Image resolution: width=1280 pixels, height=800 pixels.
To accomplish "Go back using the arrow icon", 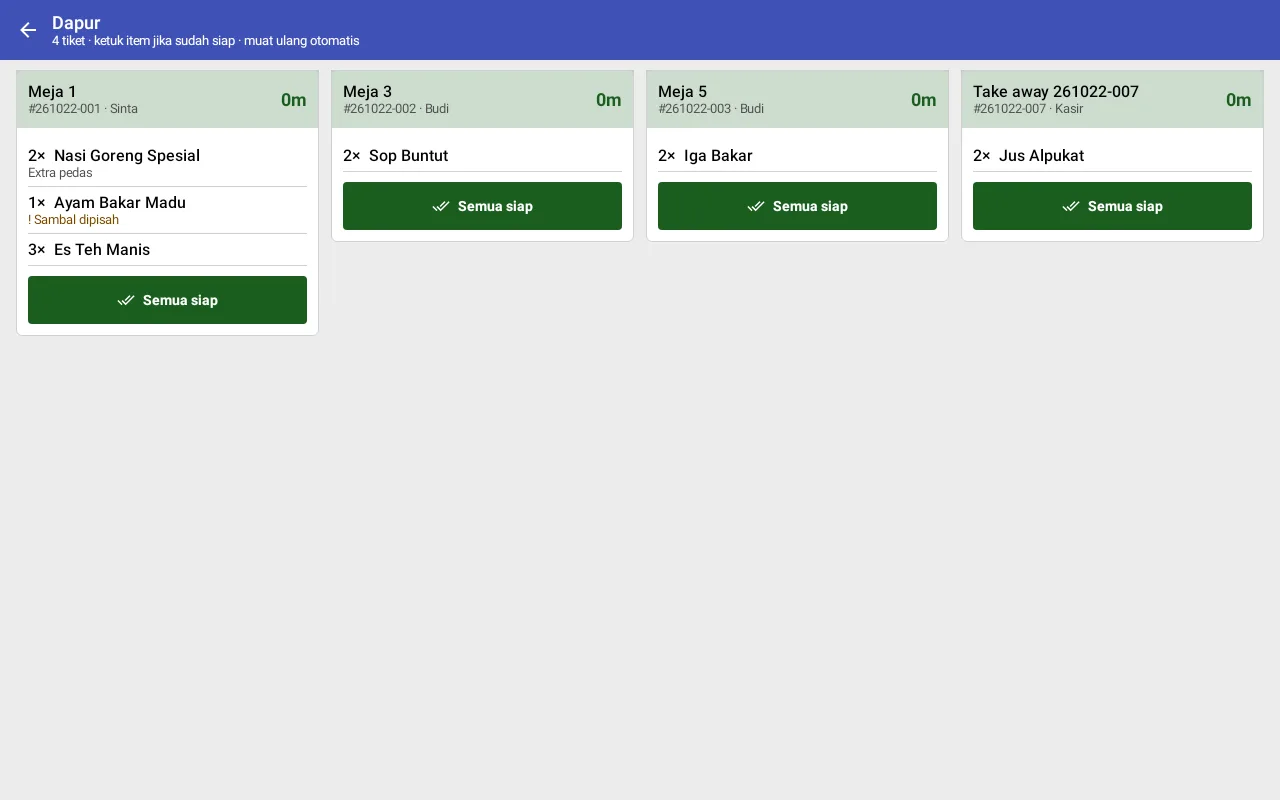I will [x=28, y=30].
